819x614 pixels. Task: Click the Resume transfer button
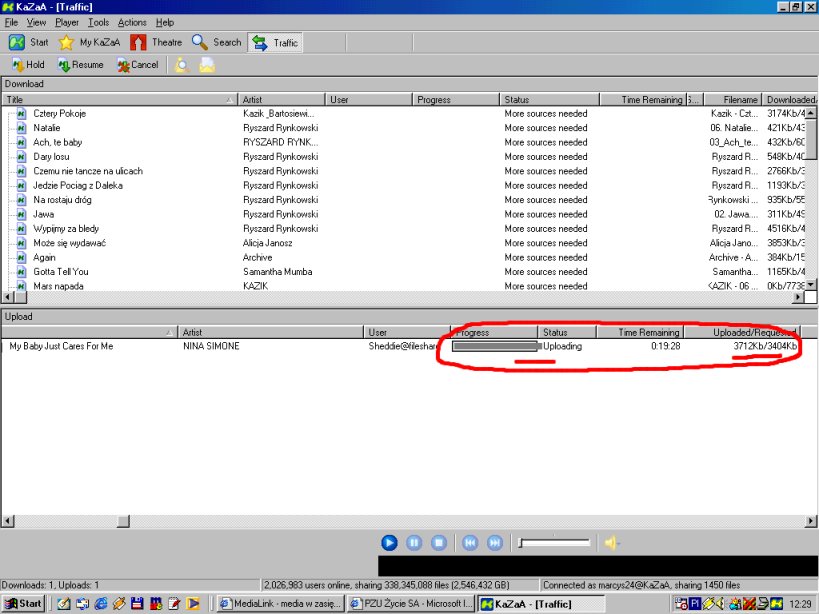coord(80,65)
